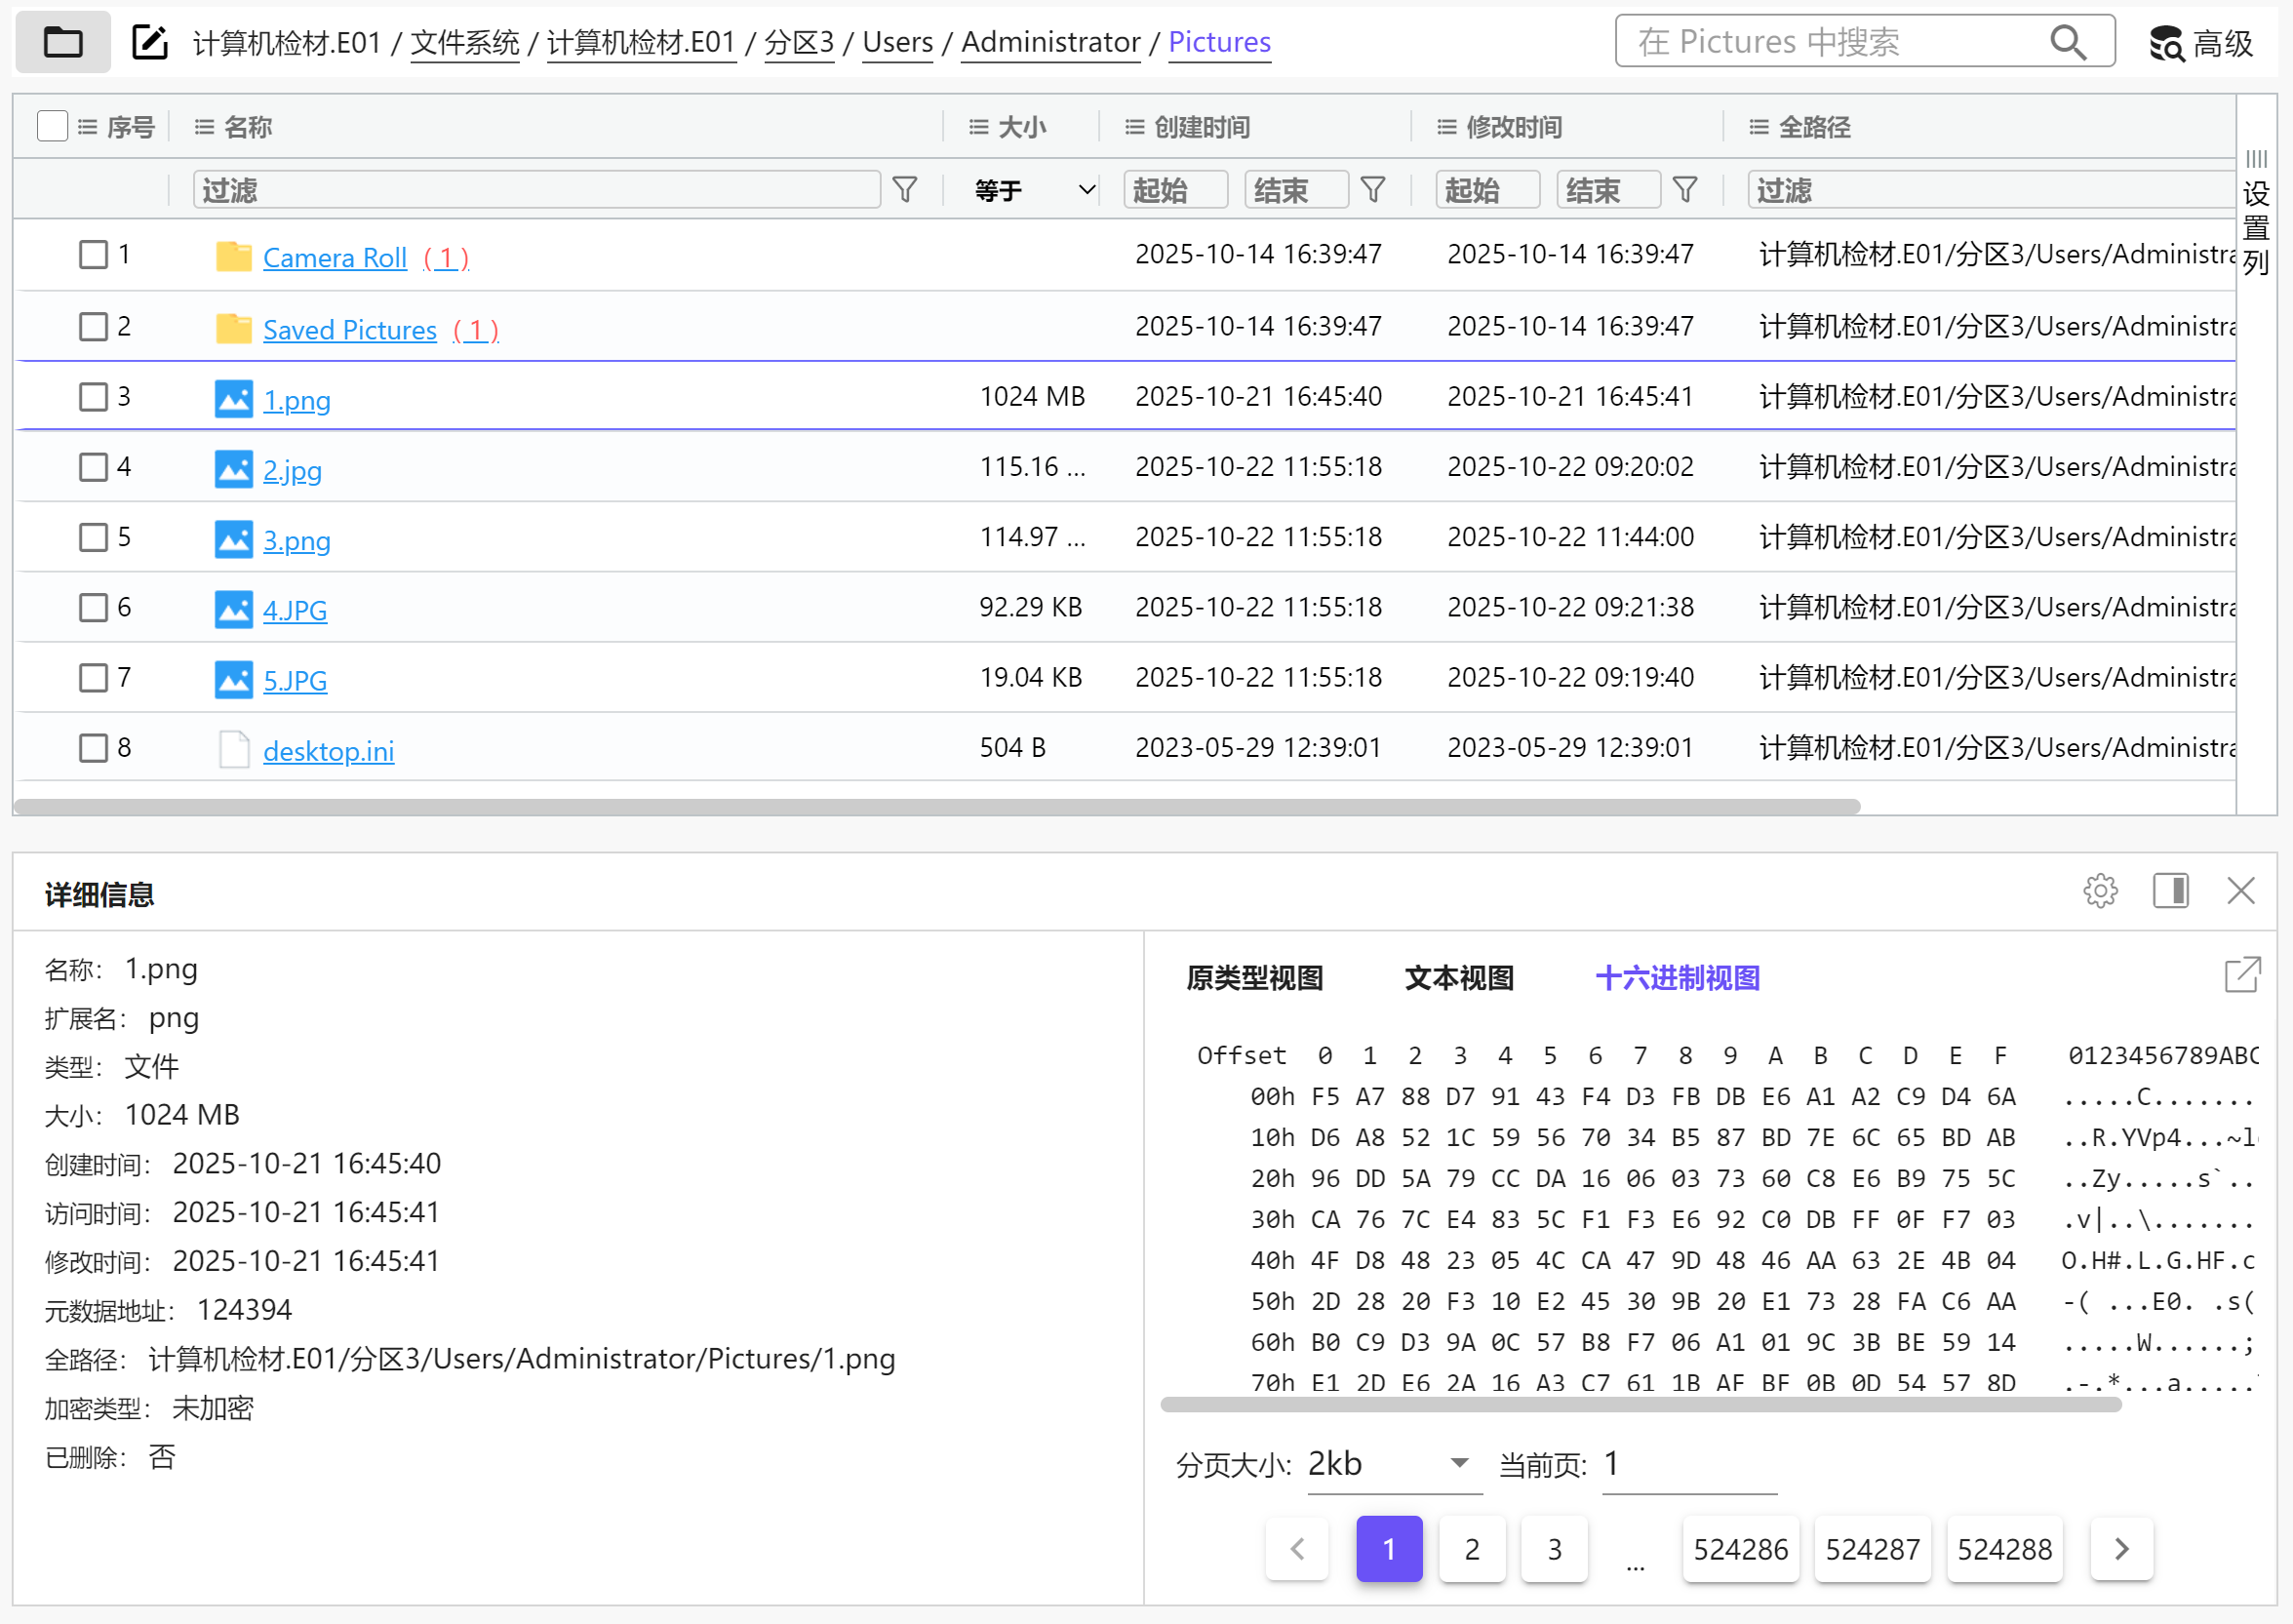Click the folder icon in the path bar
Viewport: 2293px width, 1624px height.
[63, 42]
